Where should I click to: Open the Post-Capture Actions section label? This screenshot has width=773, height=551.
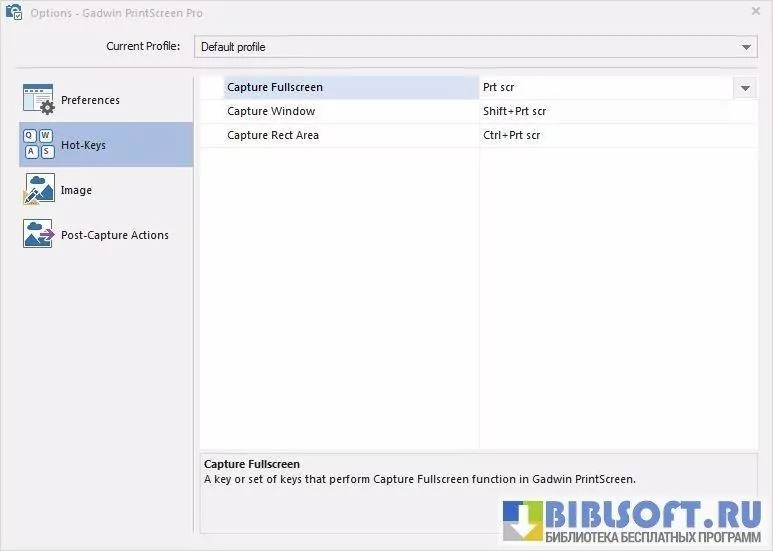(114, 235)
